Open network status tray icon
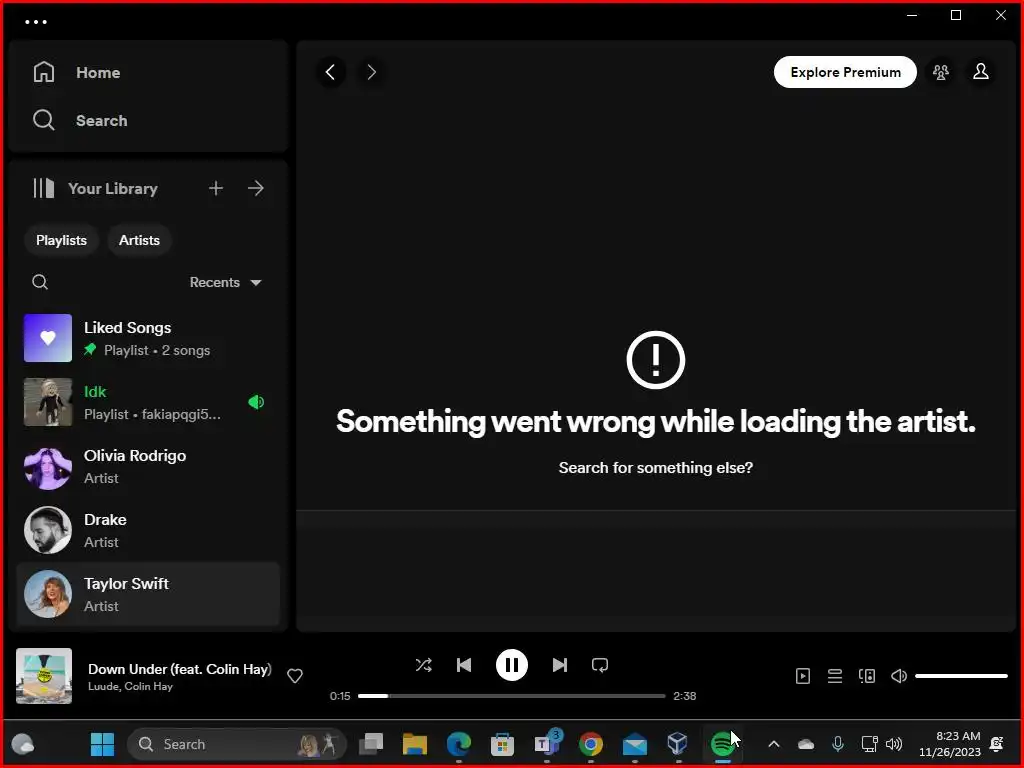 (869, 744)
